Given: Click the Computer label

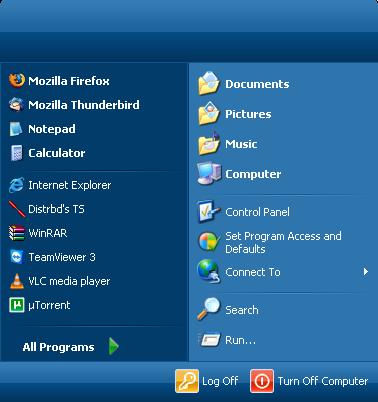Looking at the screenshot, I should pos(253,174).
